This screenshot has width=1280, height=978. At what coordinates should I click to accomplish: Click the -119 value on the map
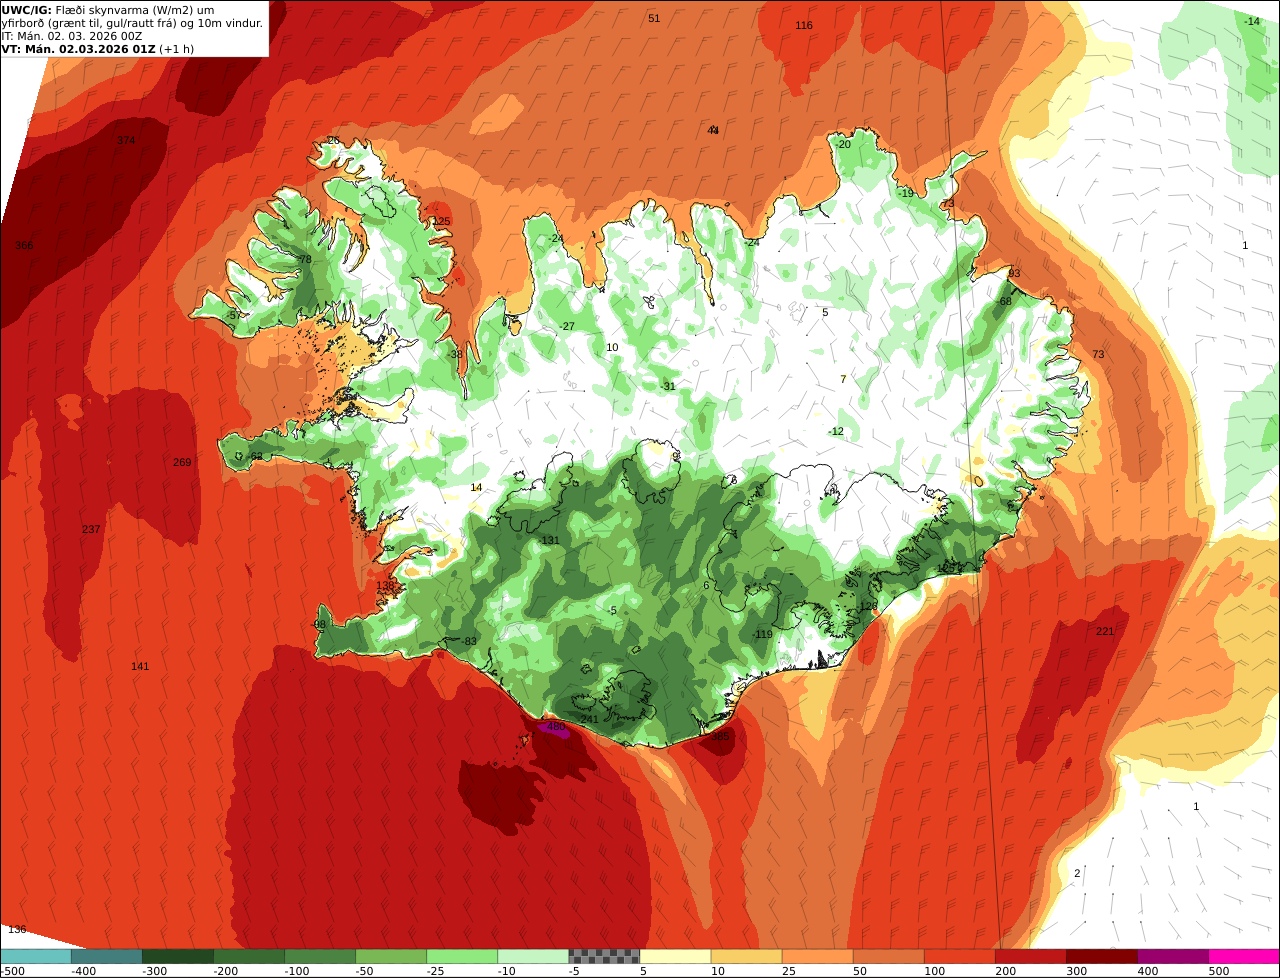[x=762, y=635]
